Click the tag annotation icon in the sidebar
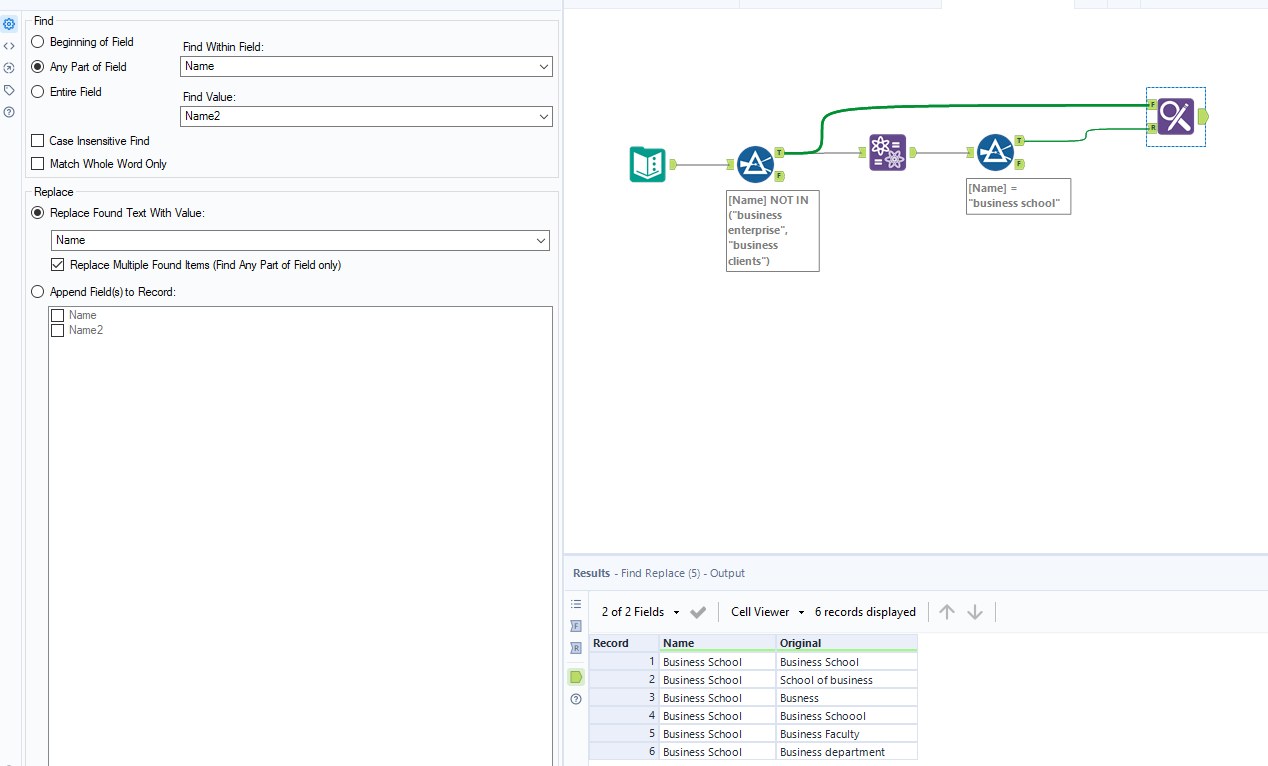The image size is (1268, 766). click(x=9, y=89)
